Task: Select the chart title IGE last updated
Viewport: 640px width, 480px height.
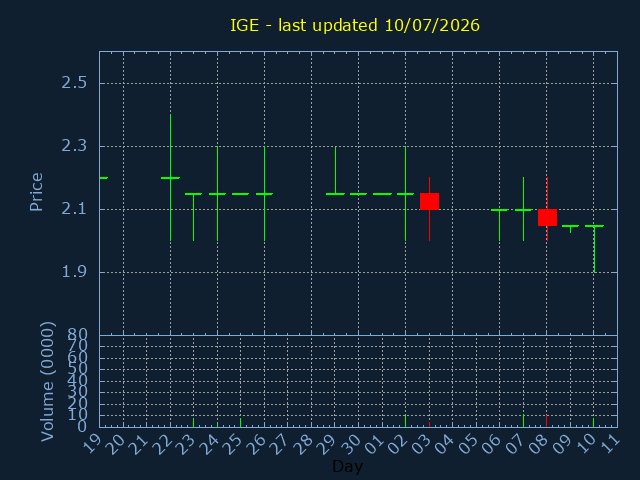Action: pos(355,25)
